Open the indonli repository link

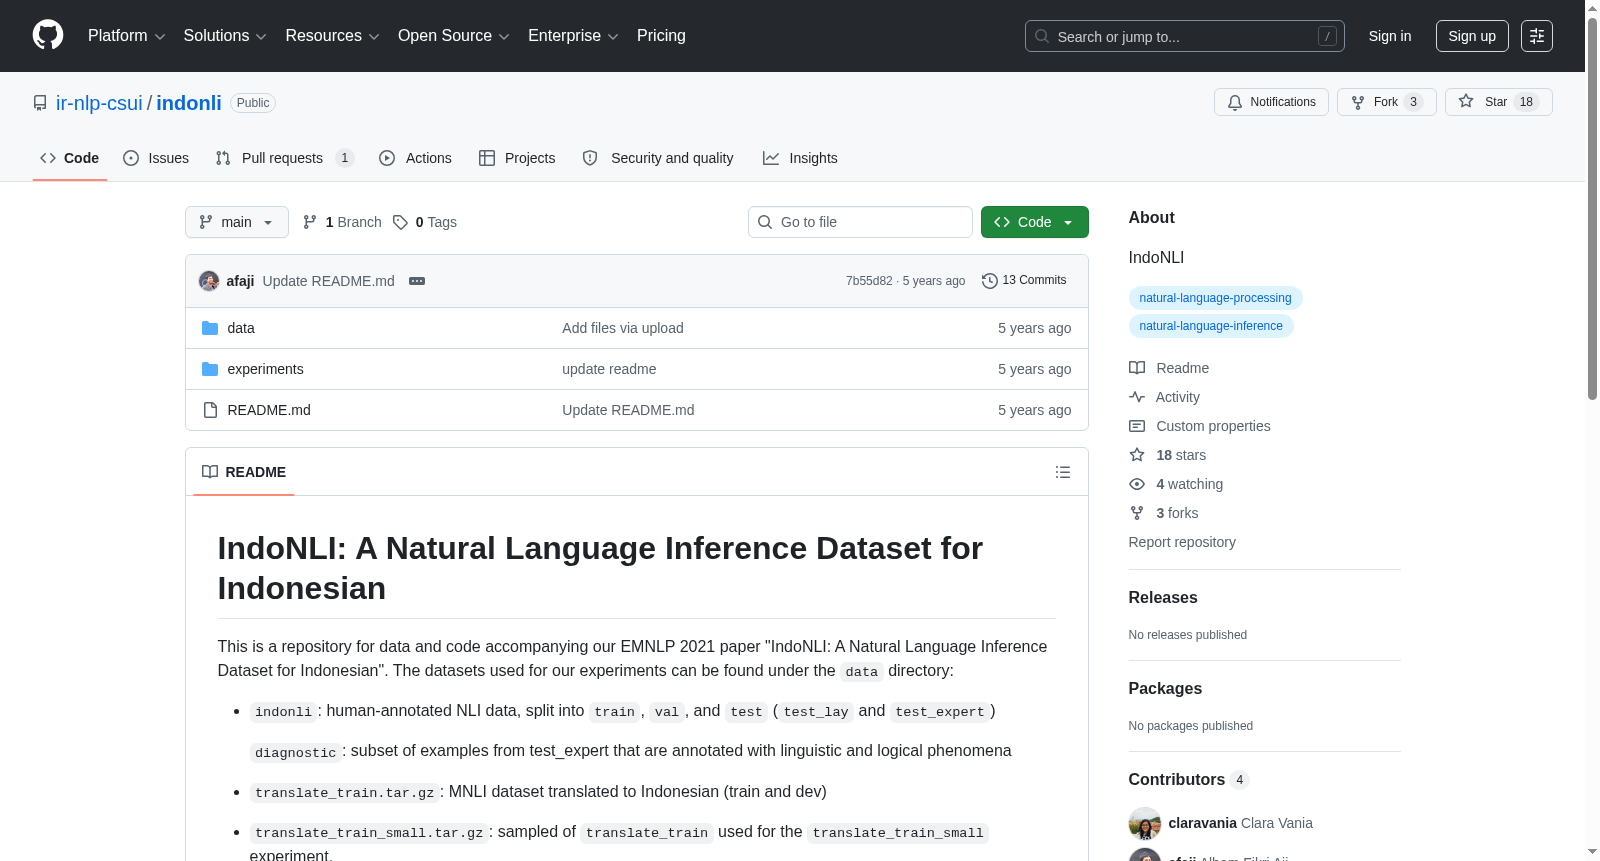click(x=189, y=103)
